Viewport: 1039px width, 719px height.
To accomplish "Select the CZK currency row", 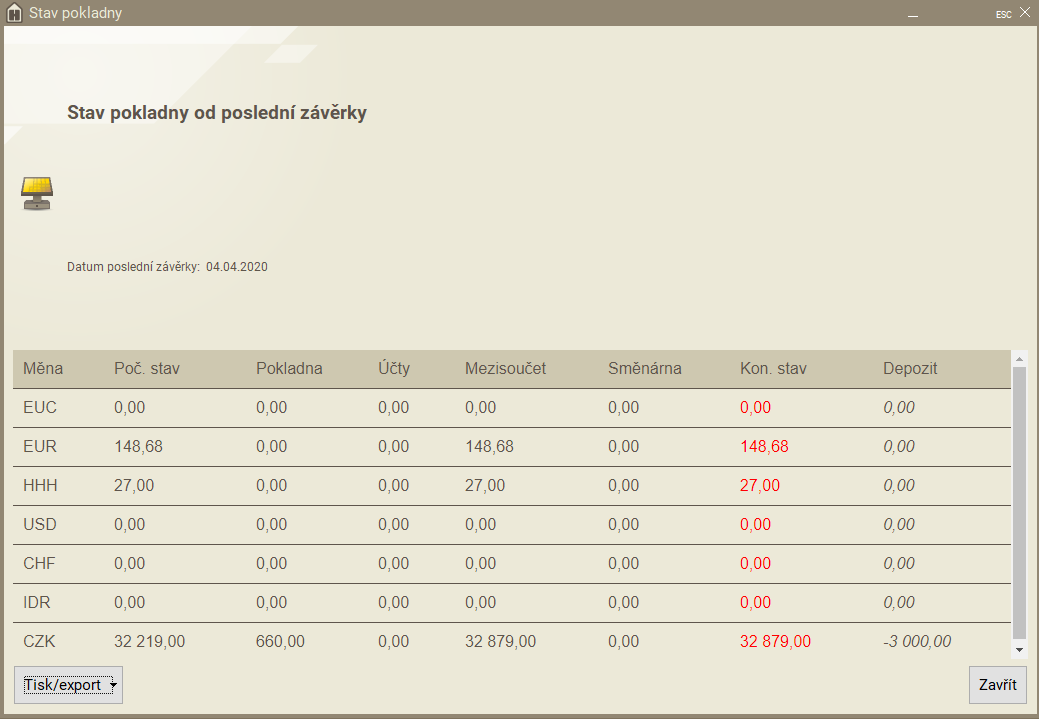I will click(x=39, y=641).
